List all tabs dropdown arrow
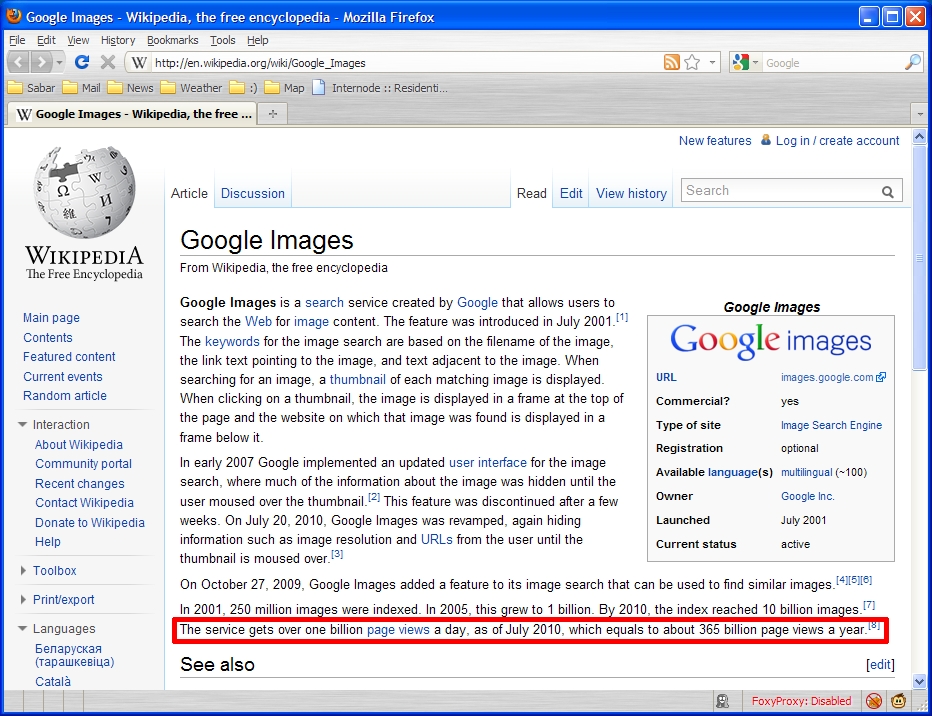Viewport: 932px width, 716px height. coord(920,113)
